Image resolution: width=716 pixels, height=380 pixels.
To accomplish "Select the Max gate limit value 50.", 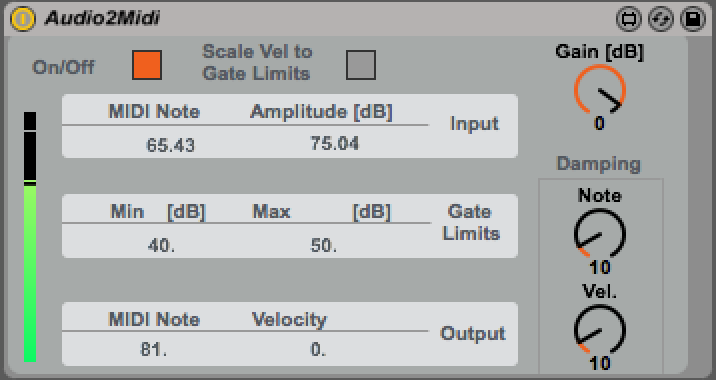I will point(324,245).
